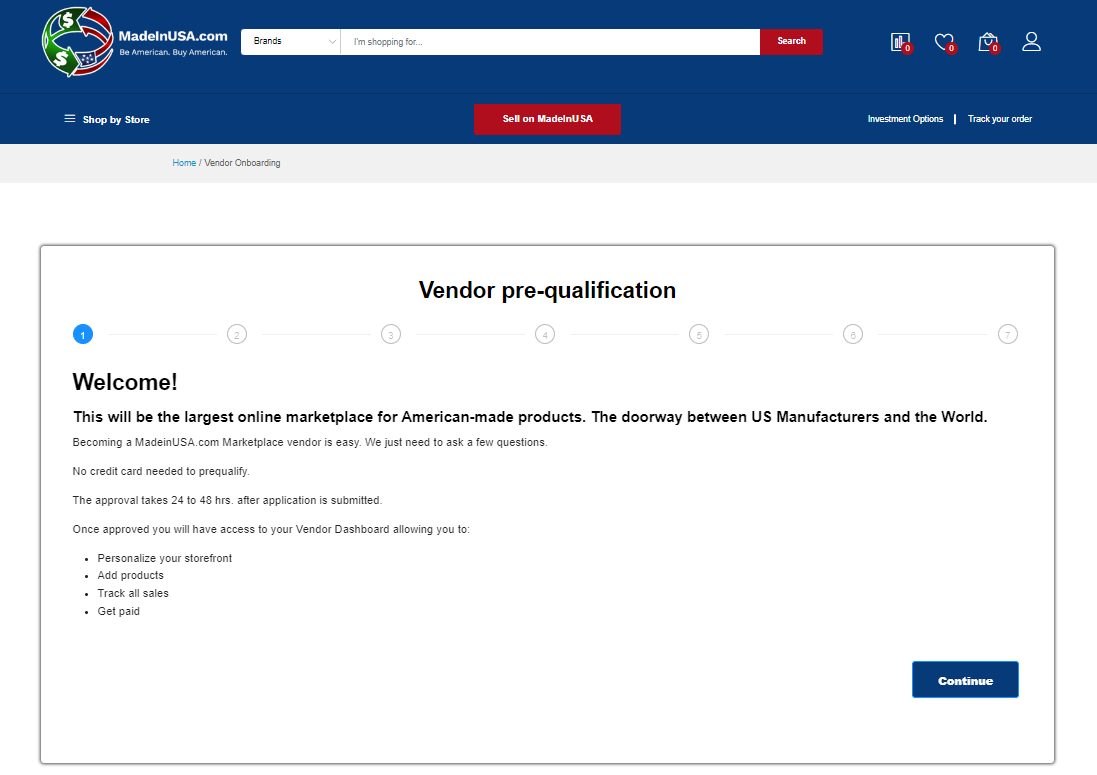
Task: Click 'Track all sales' list item
Action: (133, 593)
